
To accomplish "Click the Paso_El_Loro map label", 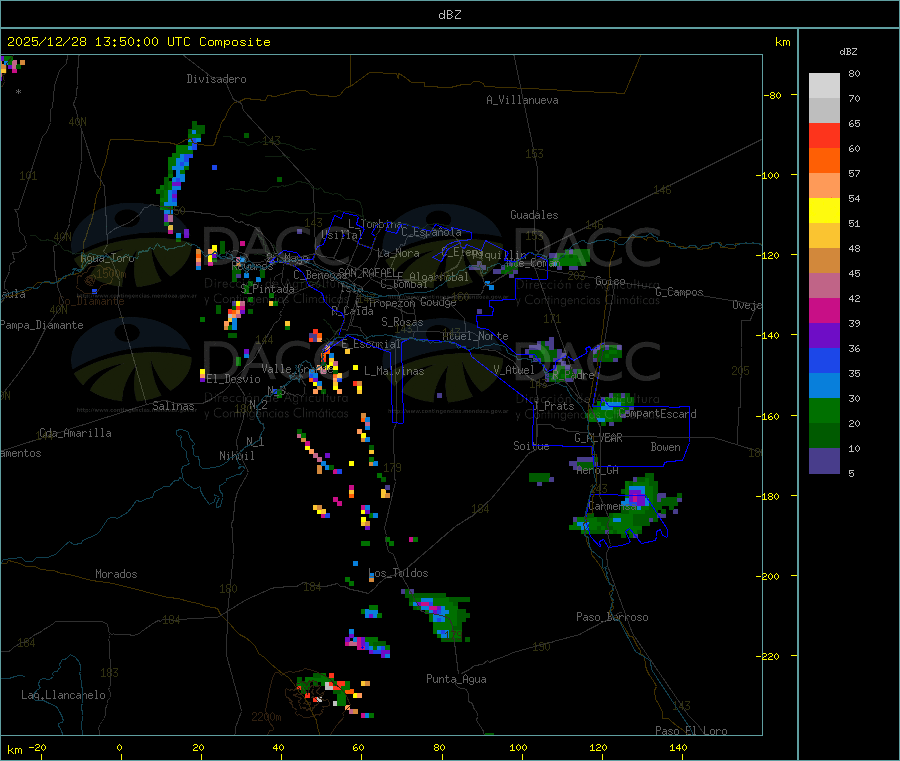I will point(692,731).
